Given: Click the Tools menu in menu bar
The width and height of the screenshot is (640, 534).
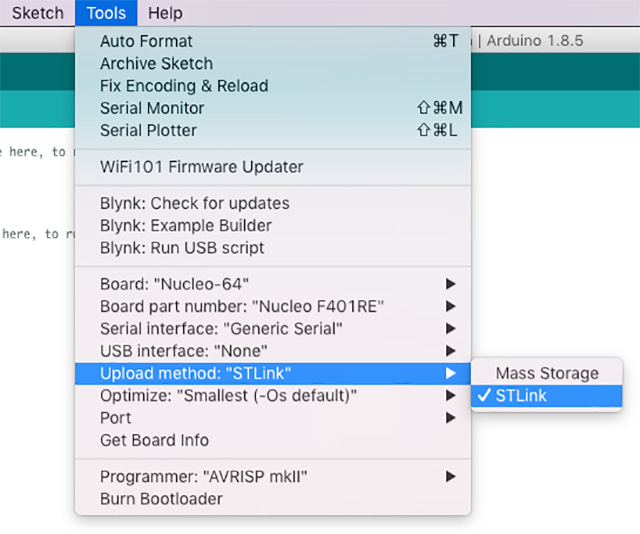Looking at the screenshot, I should click(106, 13).
